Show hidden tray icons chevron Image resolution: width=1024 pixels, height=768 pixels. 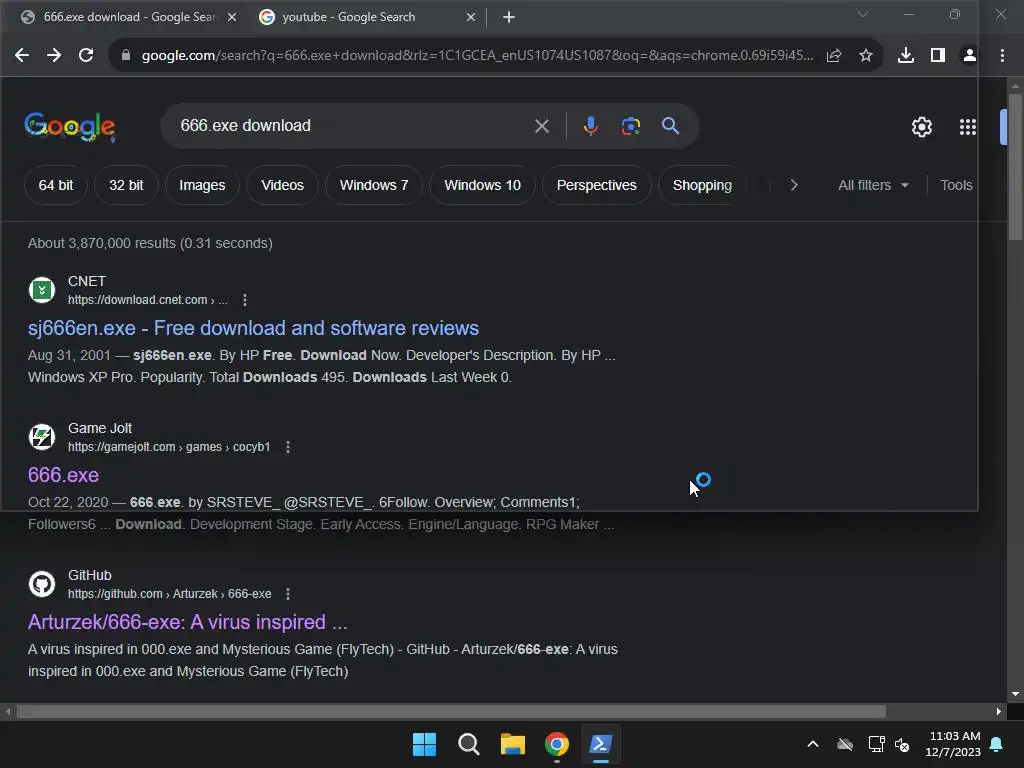(x=813, y=744)
